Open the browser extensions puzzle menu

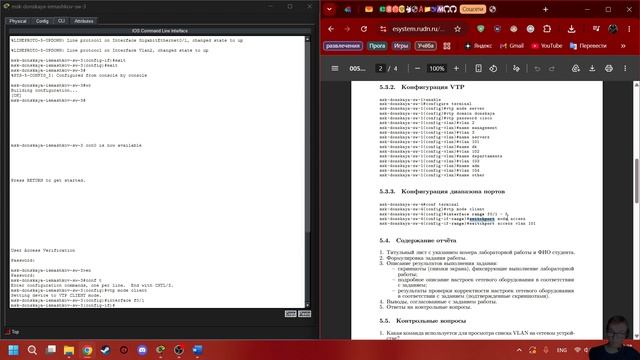click(x=547, y=29)
